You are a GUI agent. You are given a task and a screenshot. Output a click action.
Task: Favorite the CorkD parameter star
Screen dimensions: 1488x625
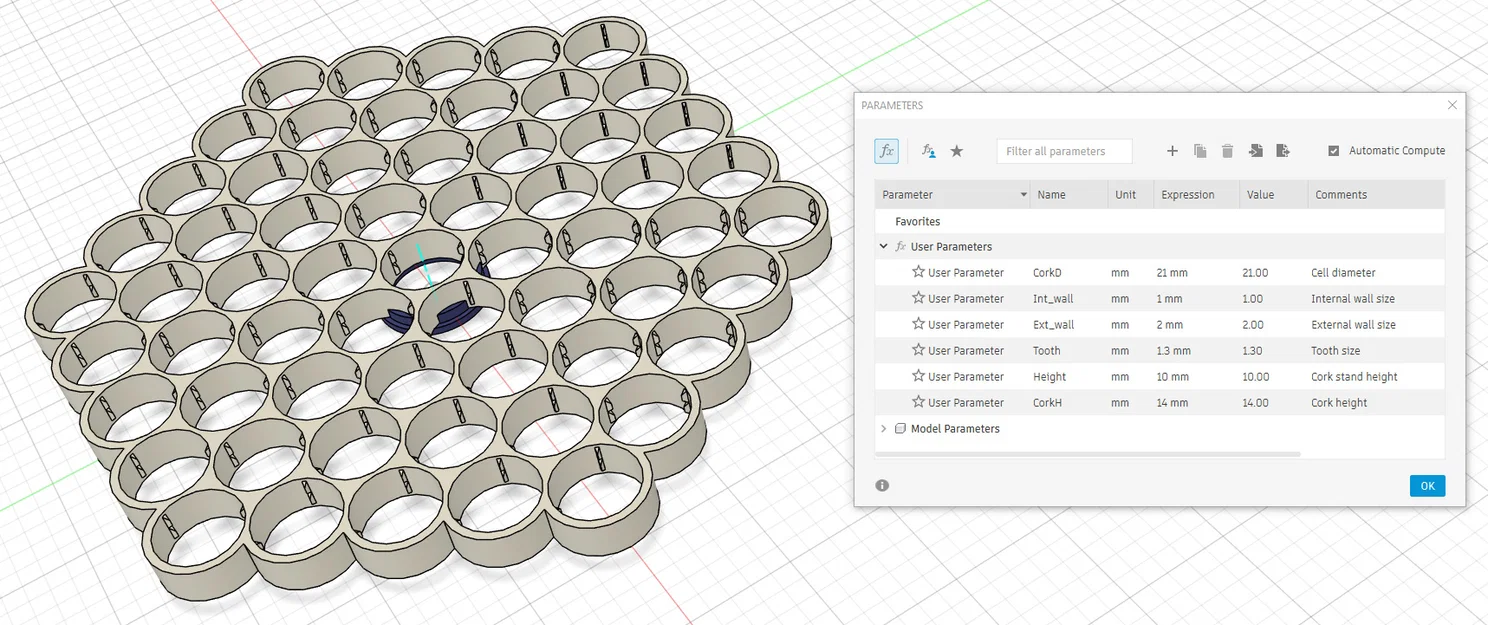[918, 272]
